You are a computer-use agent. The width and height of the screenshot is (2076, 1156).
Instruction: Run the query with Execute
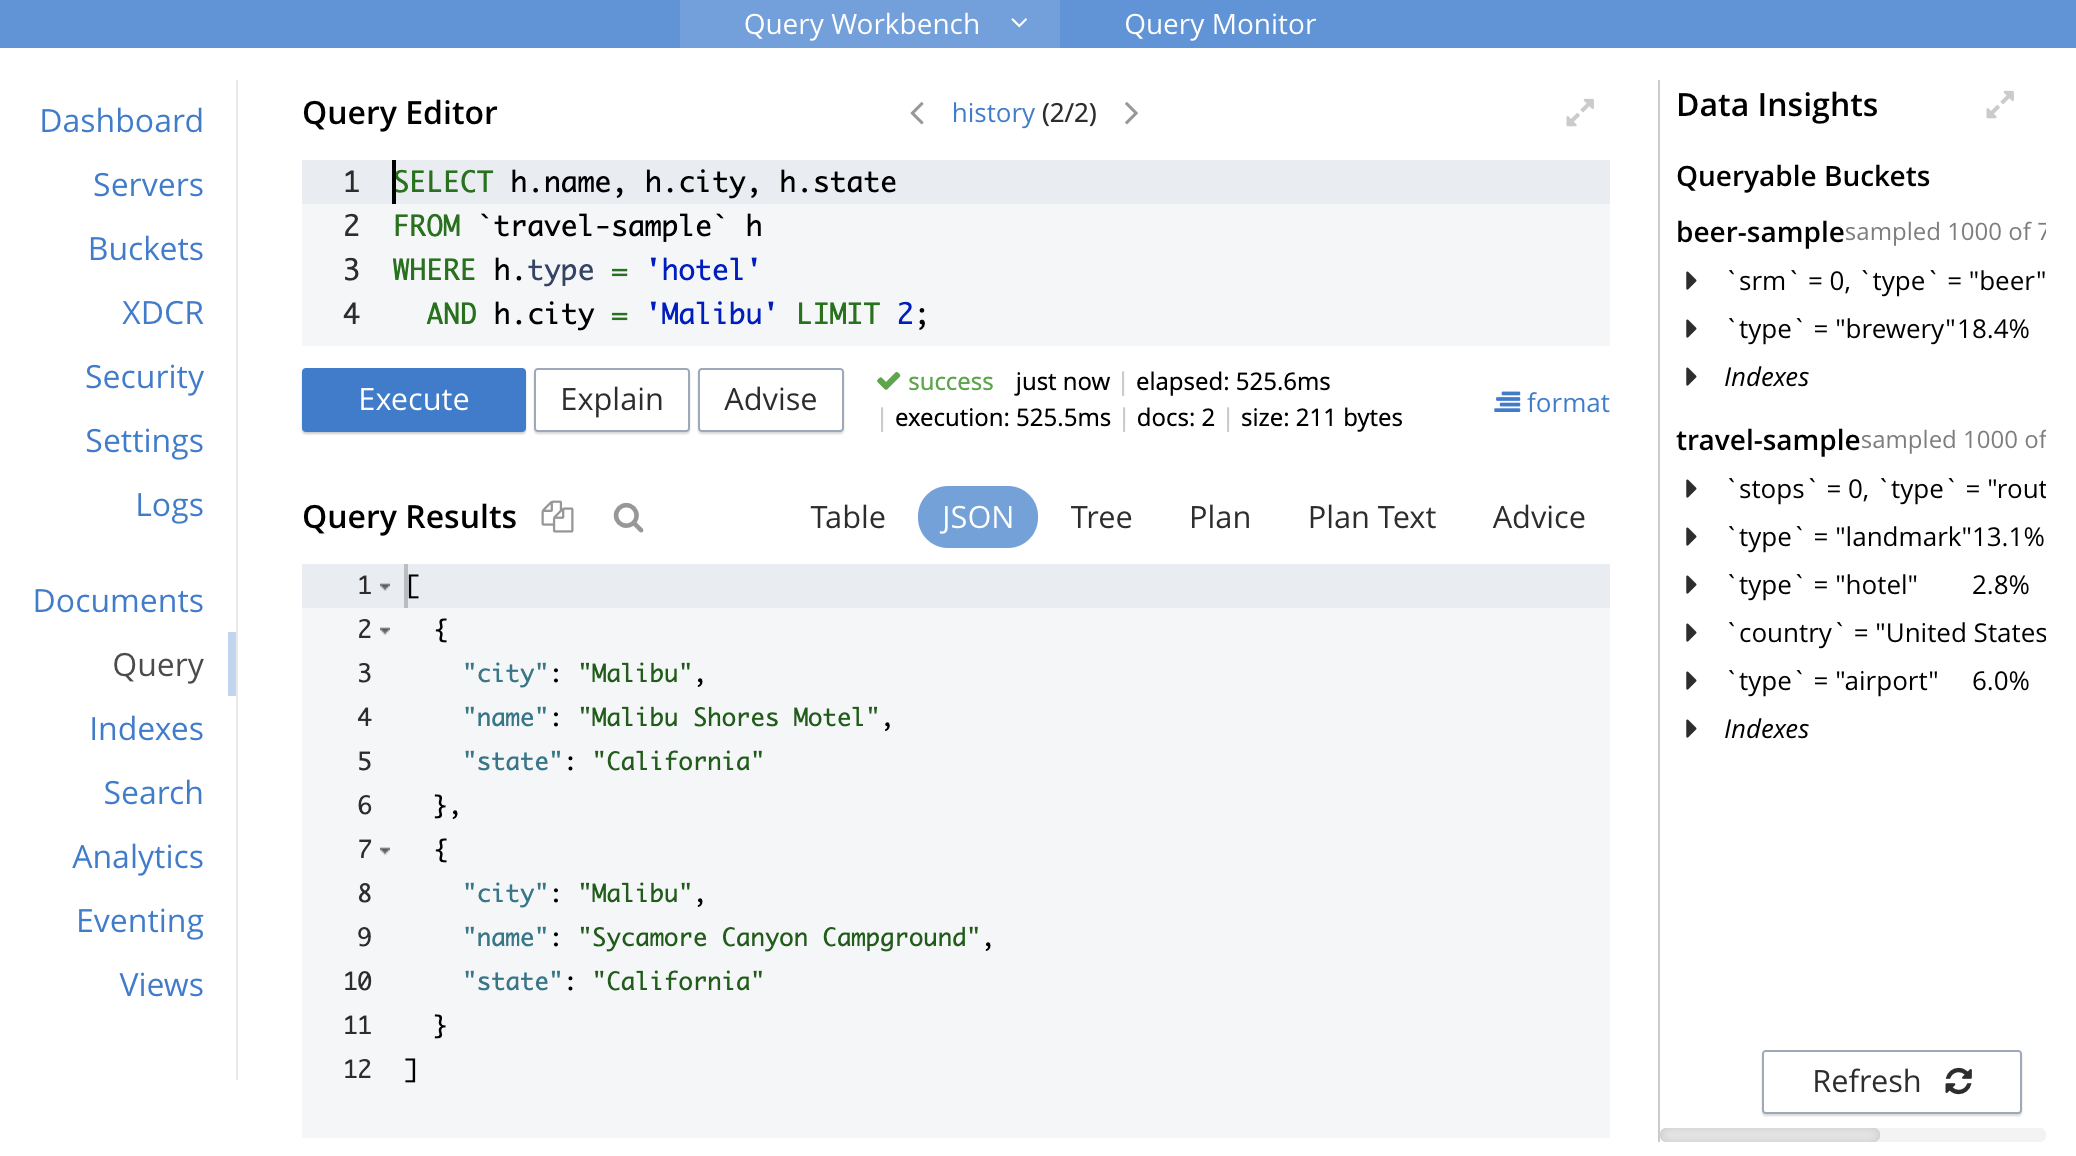pyautogui.click(x=414, y=400)
